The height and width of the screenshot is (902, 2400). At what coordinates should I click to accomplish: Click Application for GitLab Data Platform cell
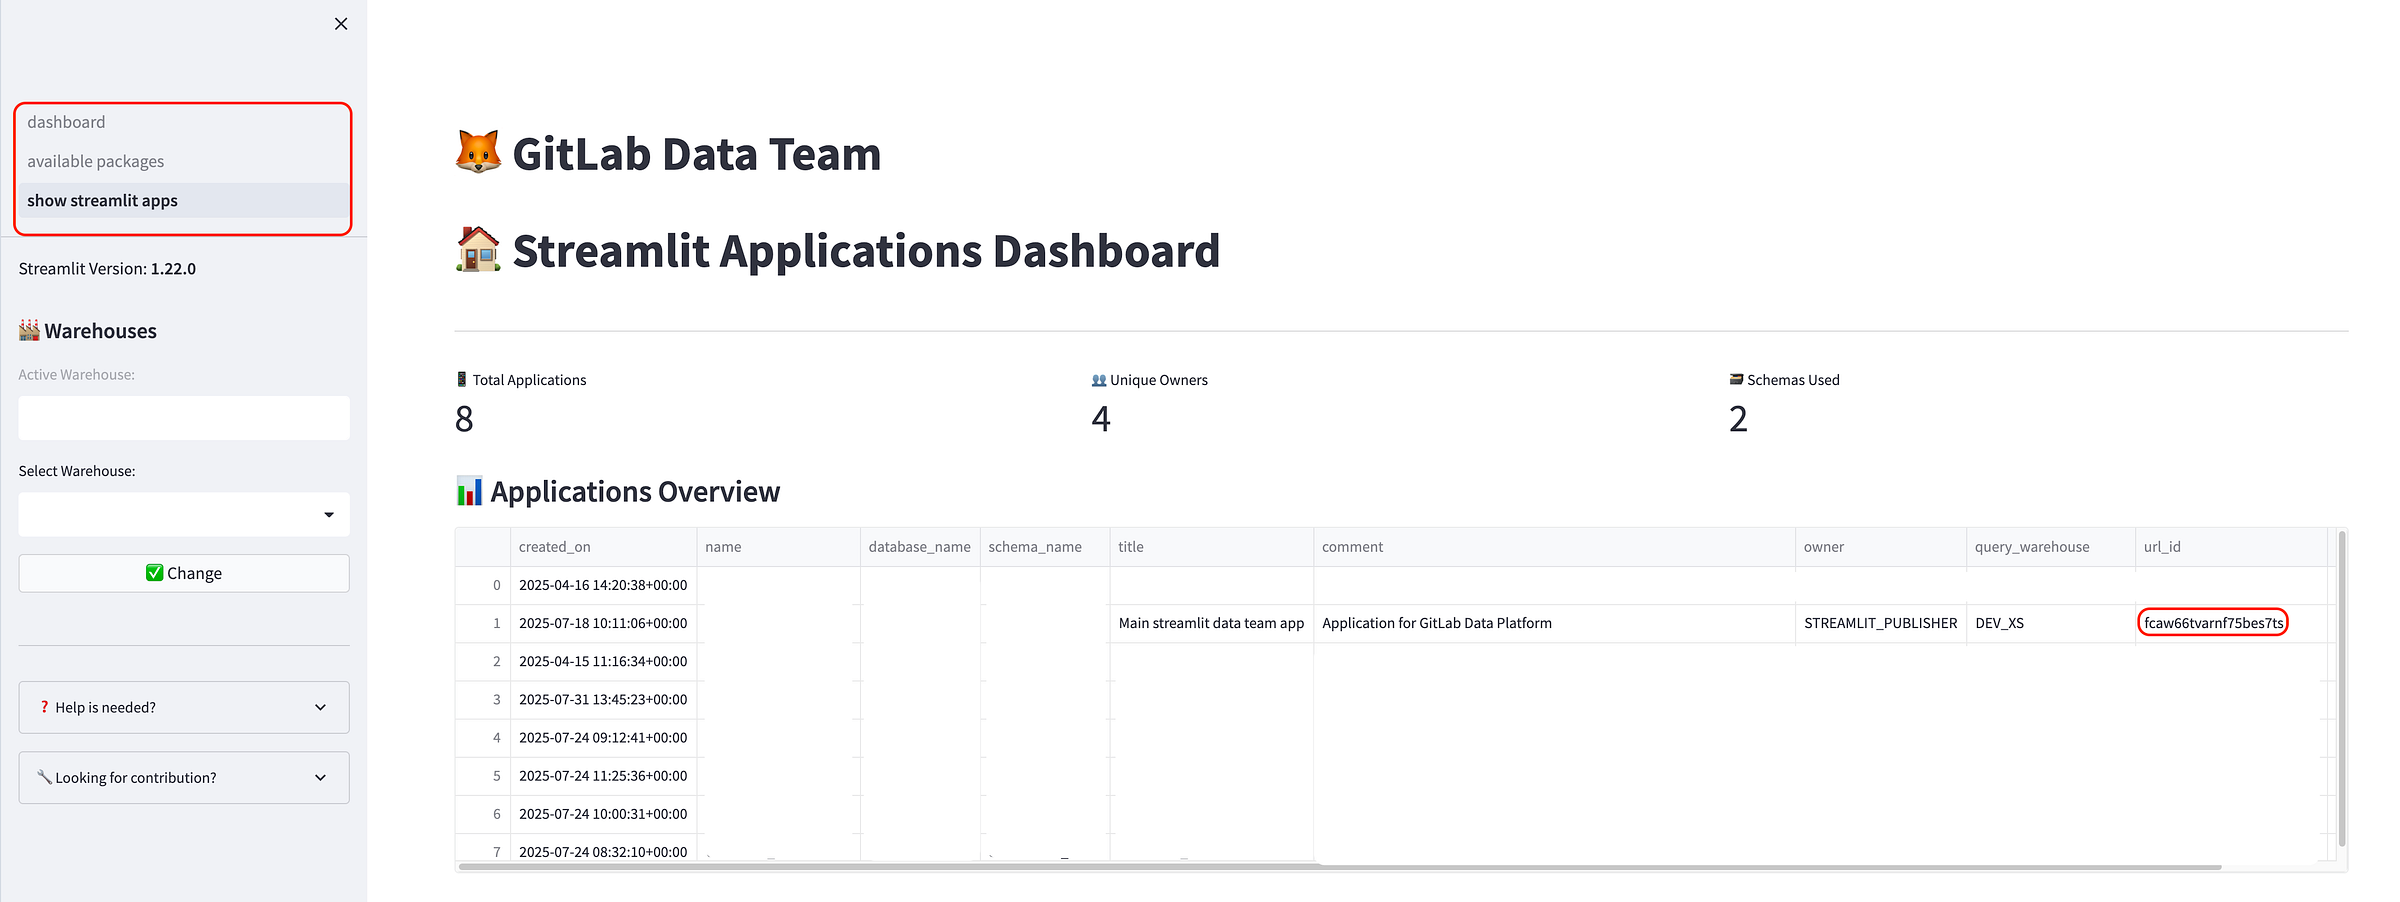1554,623
